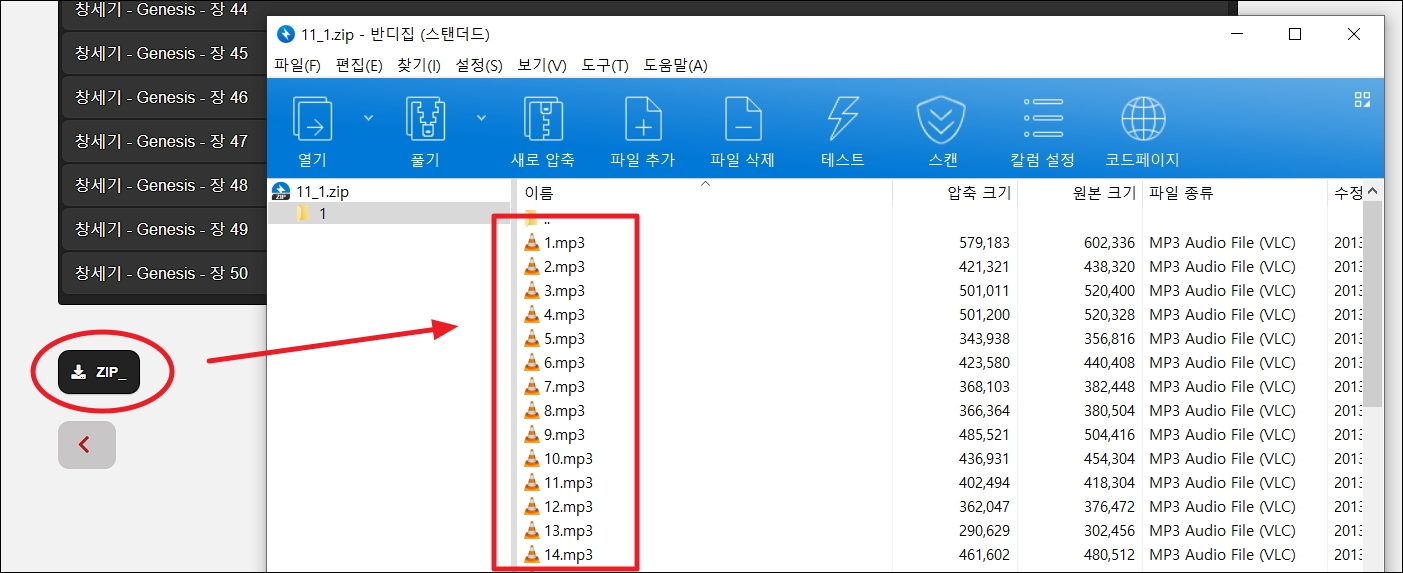
Task: Click the sort arrow above the 이름 column
Action: click(x=706, y=184)
